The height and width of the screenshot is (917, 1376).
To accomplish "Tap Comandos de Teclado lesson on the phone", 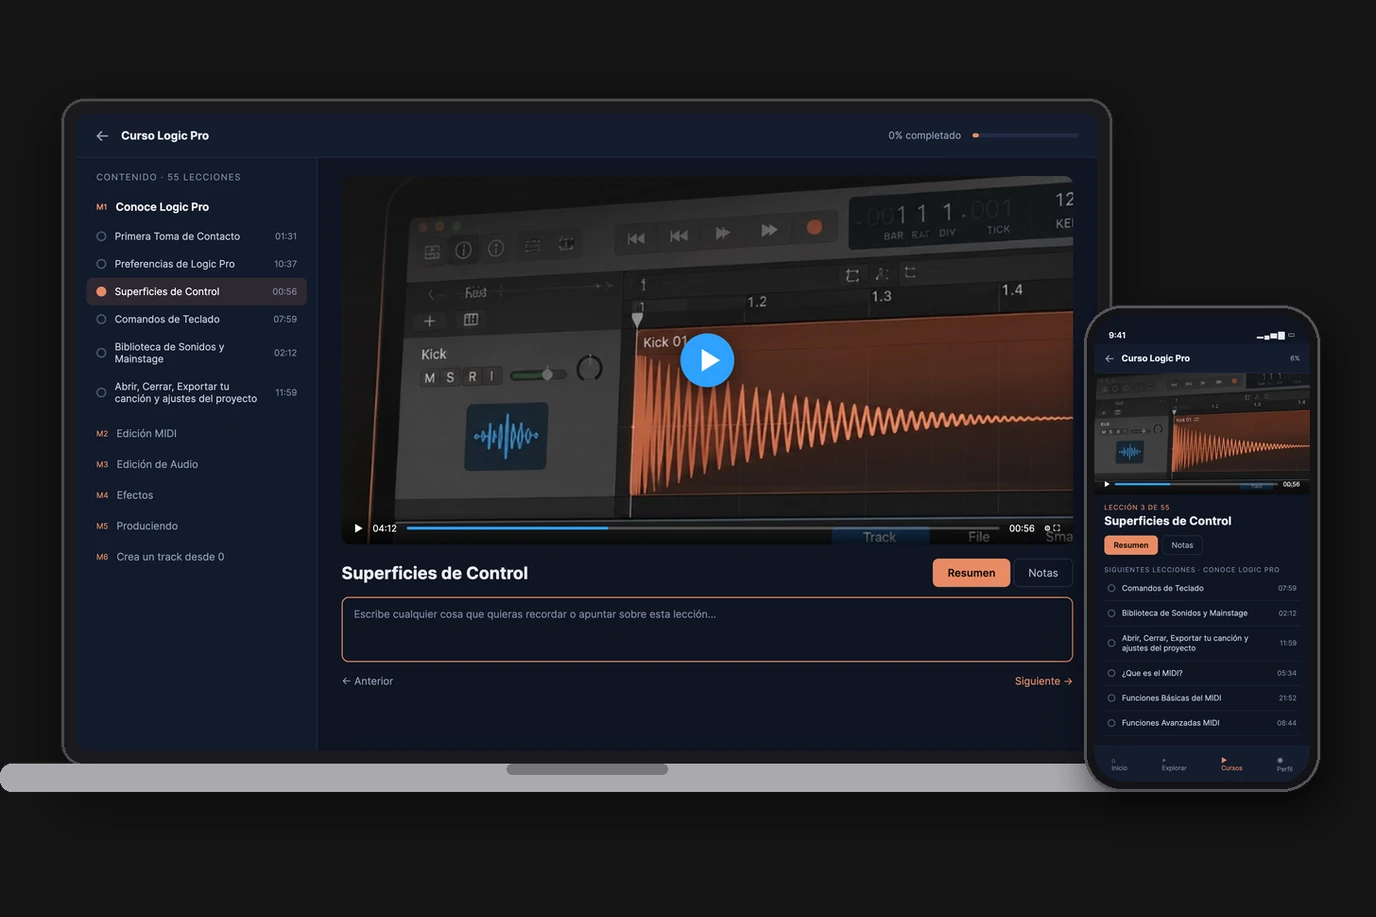I will 1202,588.
